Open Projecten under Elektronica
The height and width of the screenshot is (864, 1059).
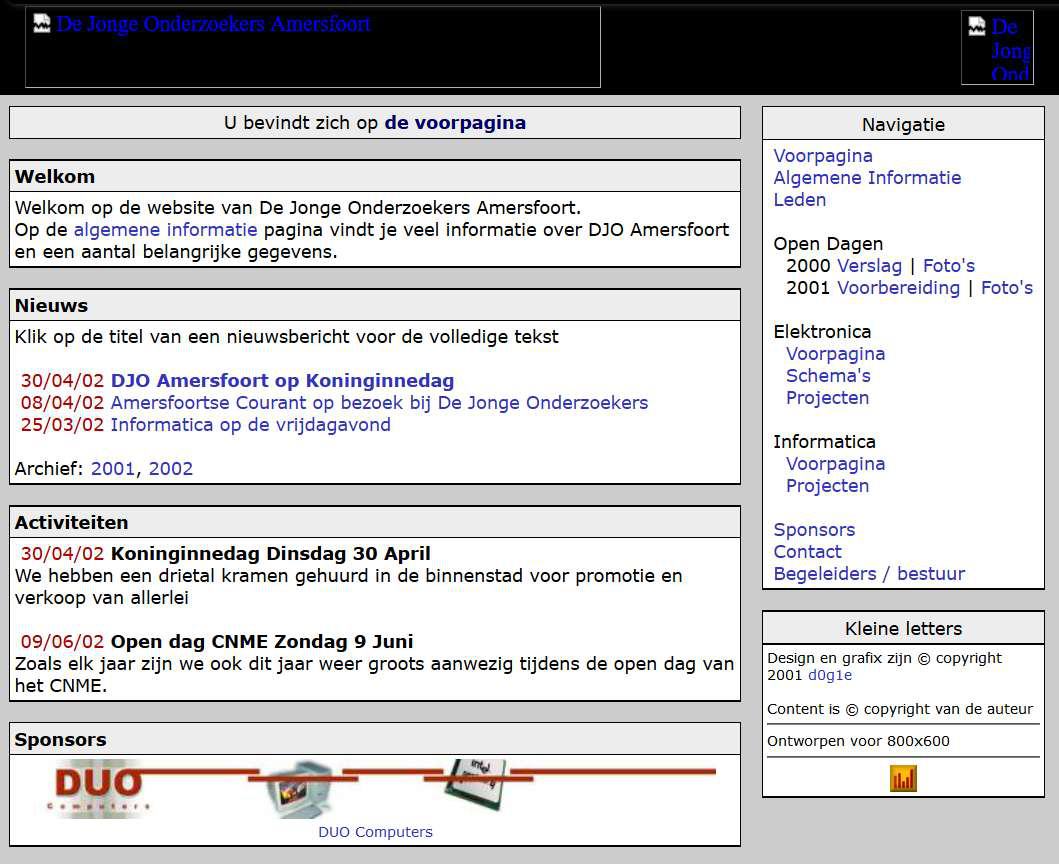click(827, 398)
